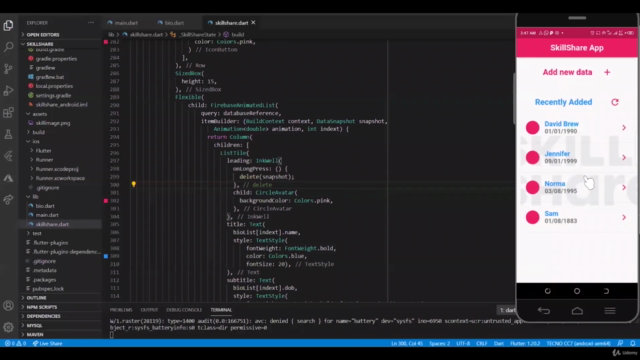Open Norma entry chevron

[624, 187]
